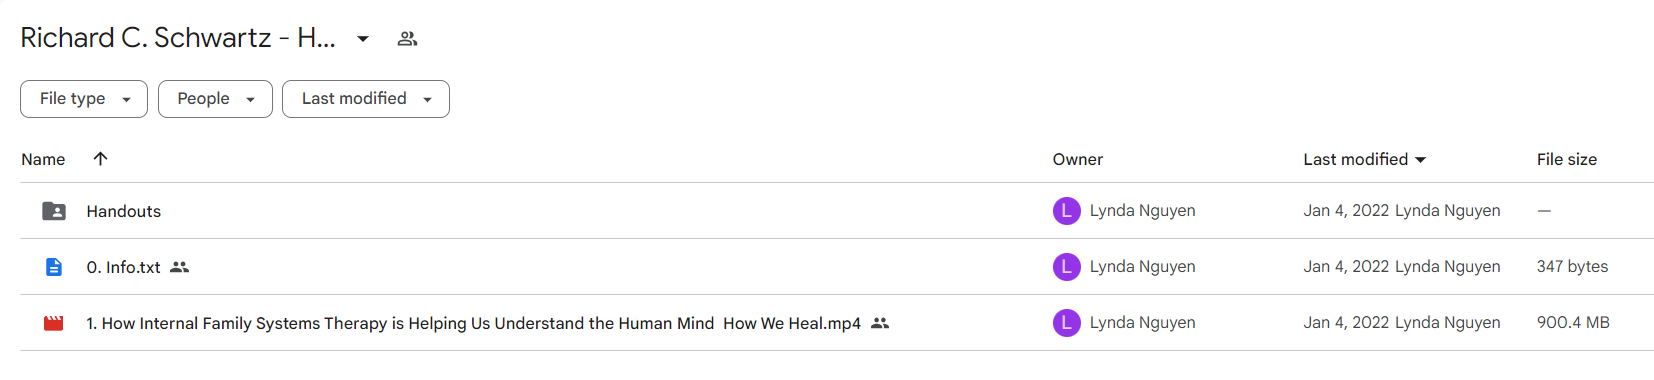Open the Last modified column sort menu

[1365, 159]
